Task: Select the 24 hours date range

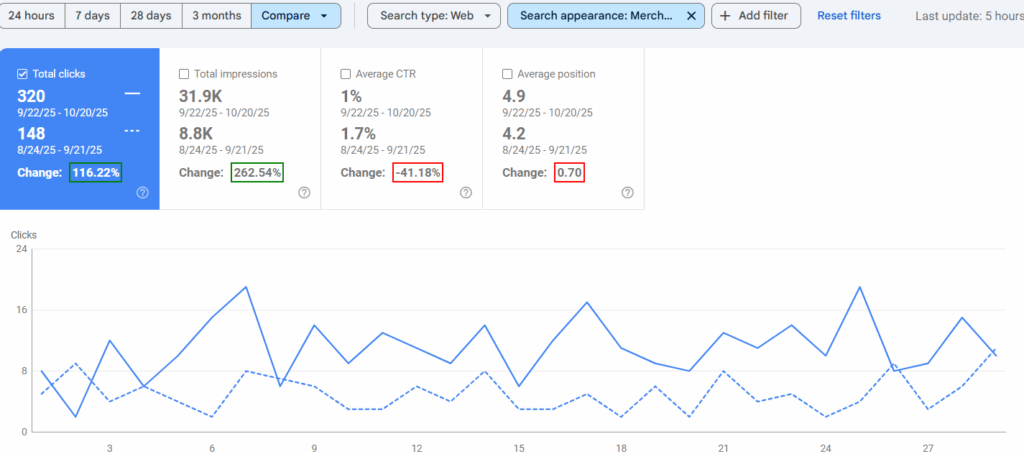Action: pos(32,16)
